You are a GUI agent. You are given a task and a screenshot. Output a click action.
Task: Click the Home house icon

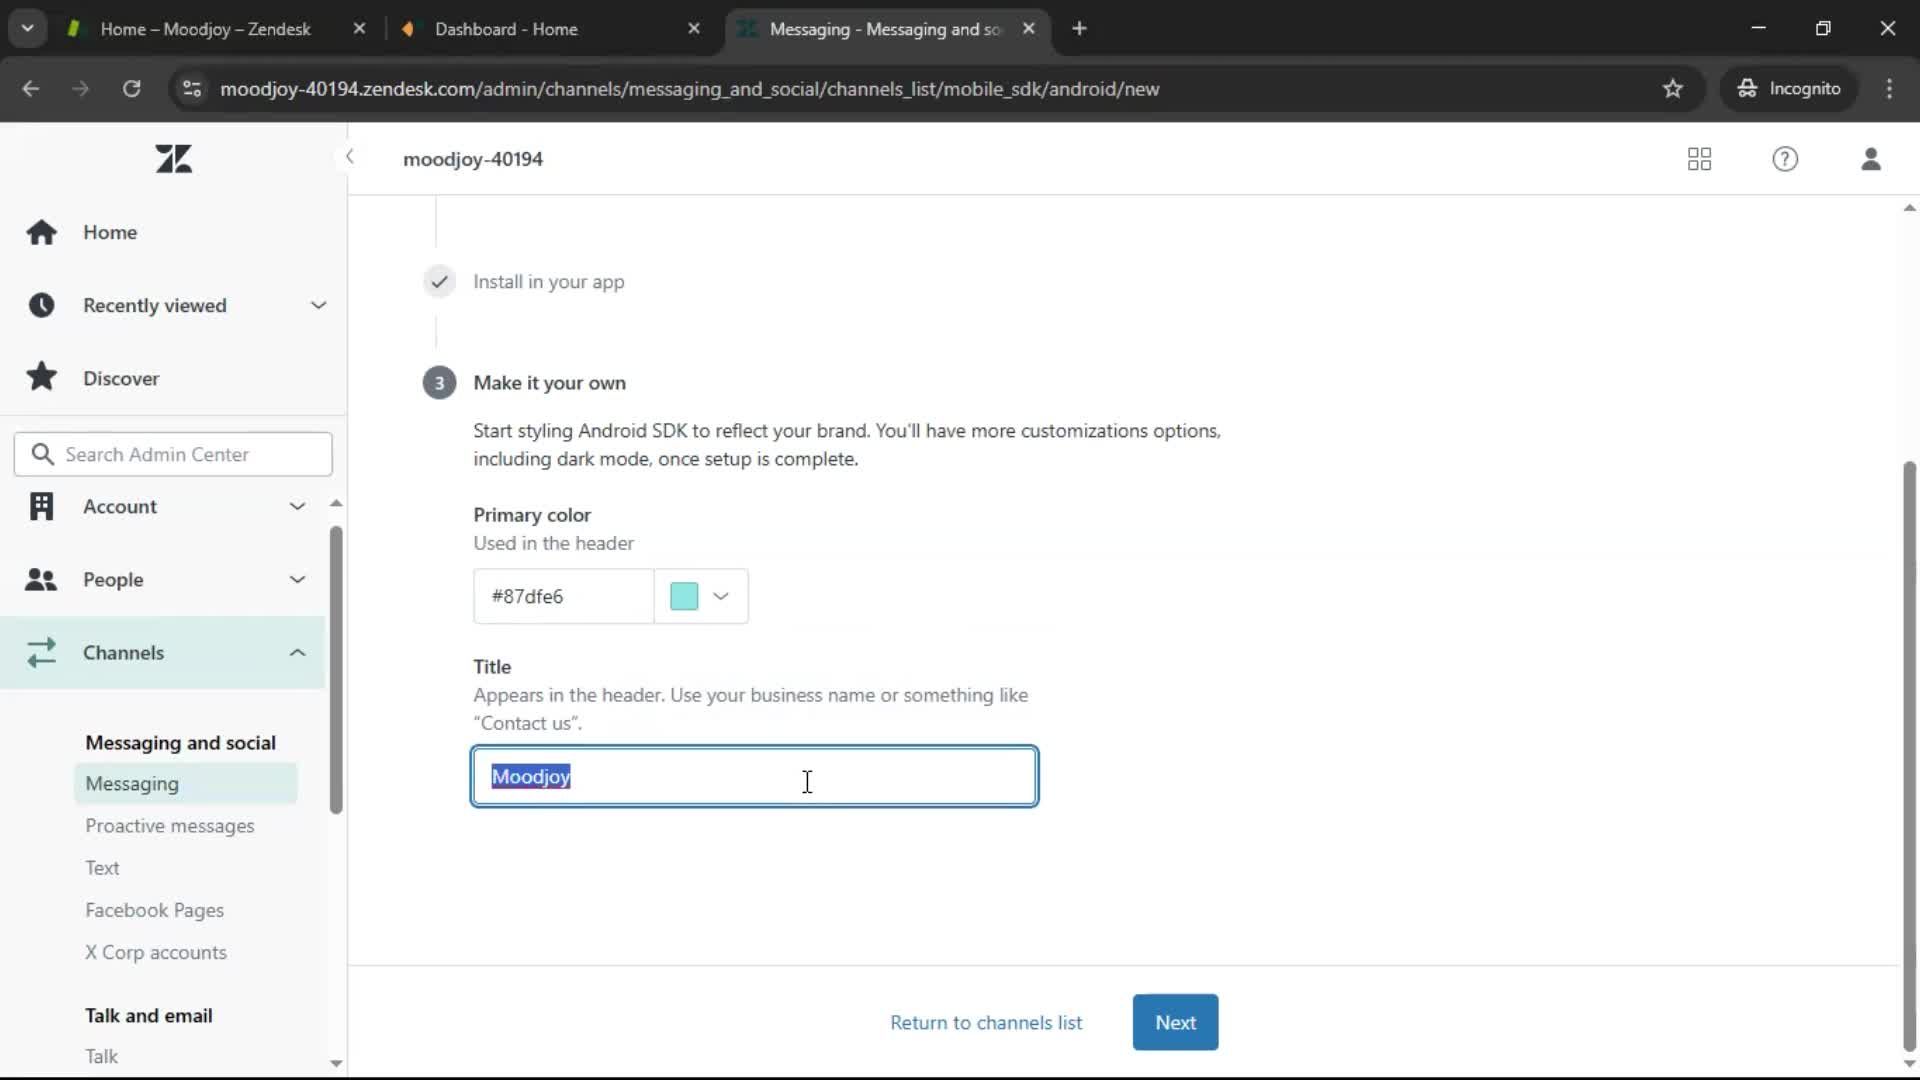(41, 232)
